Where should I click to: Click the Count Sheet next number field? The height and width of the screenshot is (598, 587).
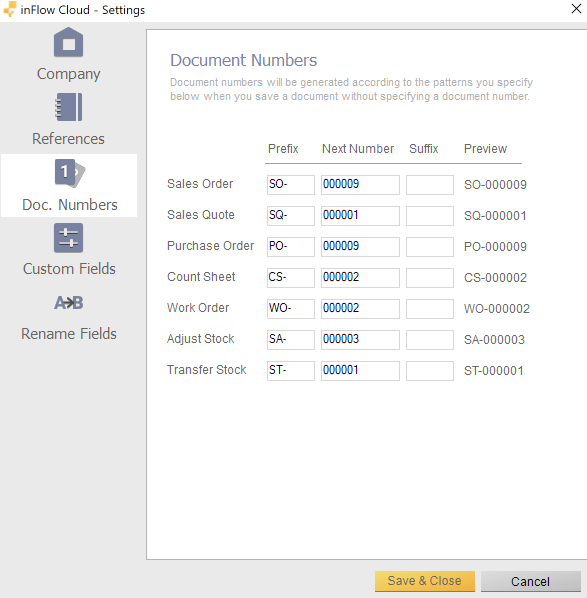pyautogui.click(x=360, y=278)
